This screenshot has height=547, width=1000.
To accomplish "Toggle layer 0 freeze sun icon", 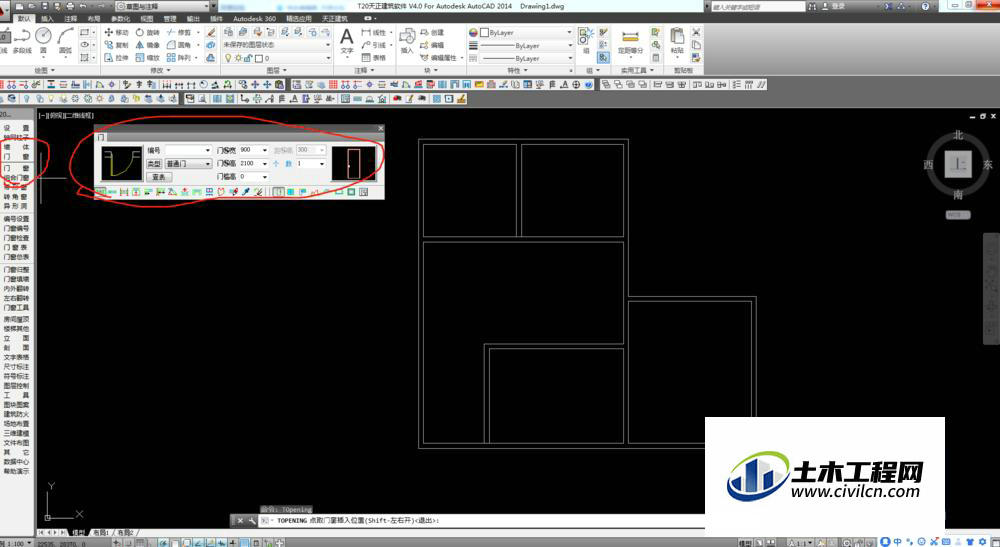I will click(x=239, y=58).
